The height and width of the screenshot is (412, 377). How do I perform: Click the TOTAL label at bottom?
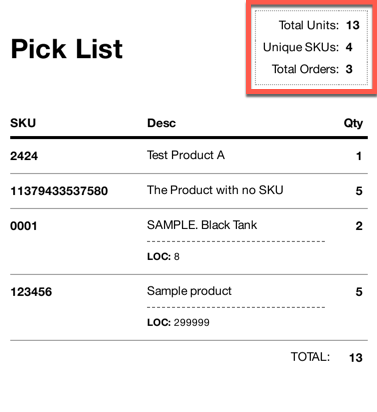tap(310, 357)
